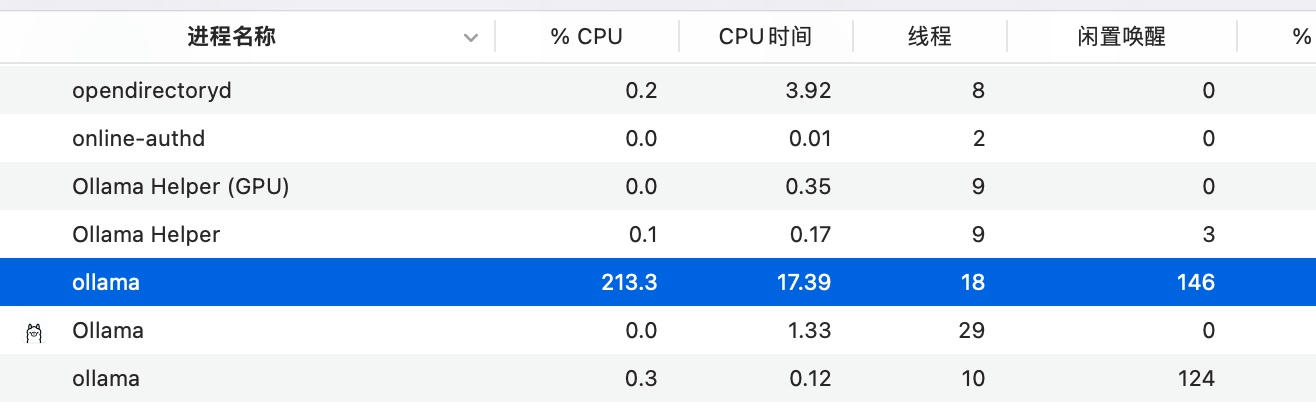Choose the Ollama Helper process with 3 wake-ups

[x=146, y=235]
